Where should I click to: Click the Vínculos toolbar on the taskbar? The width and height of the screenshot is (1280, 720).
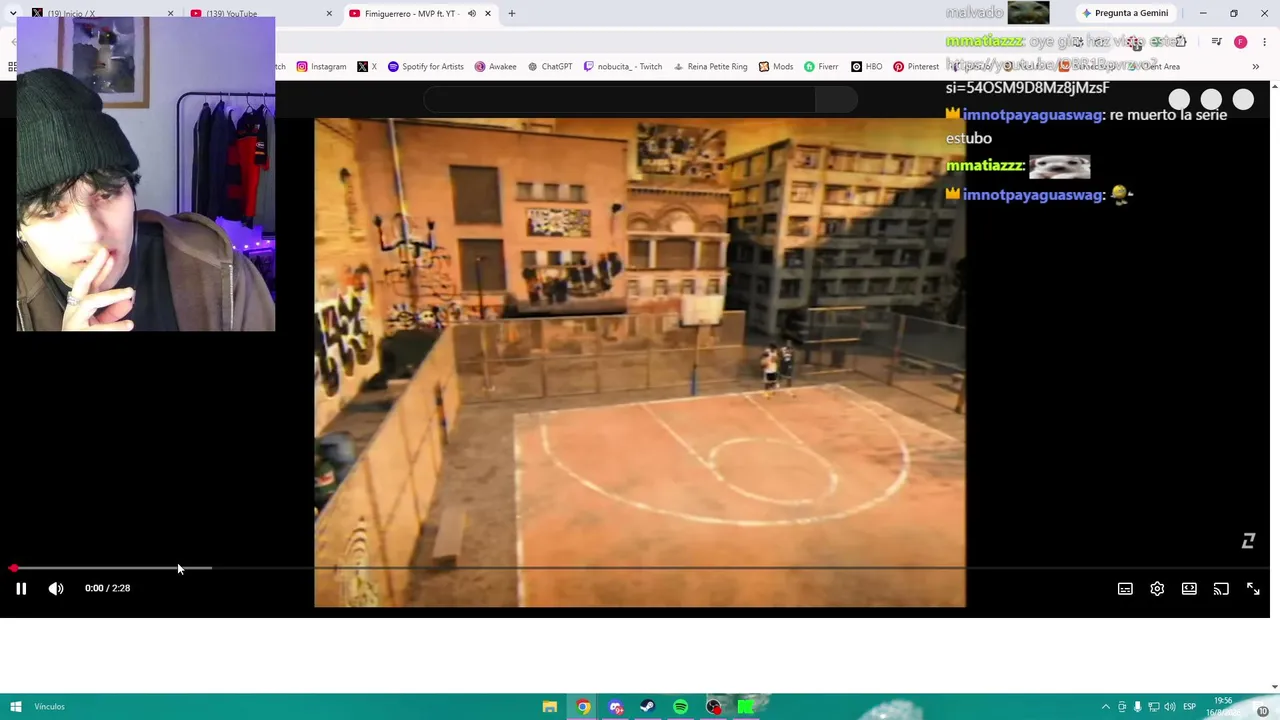coord(49,707)
